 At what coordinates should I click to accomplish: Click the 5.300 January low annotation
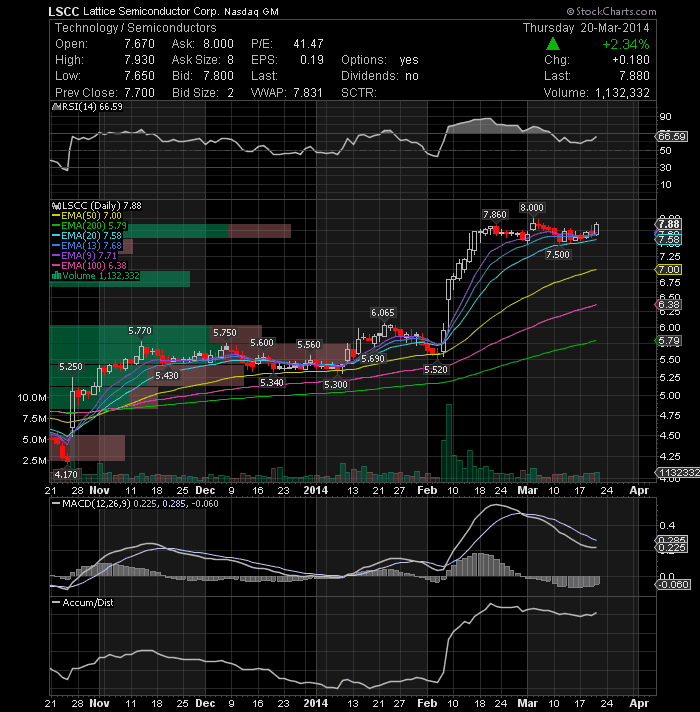336,384
